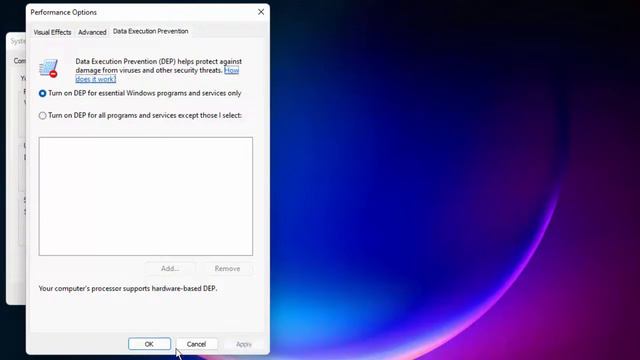Click the Apply button

pyautogui.click(x=244, y=344)
